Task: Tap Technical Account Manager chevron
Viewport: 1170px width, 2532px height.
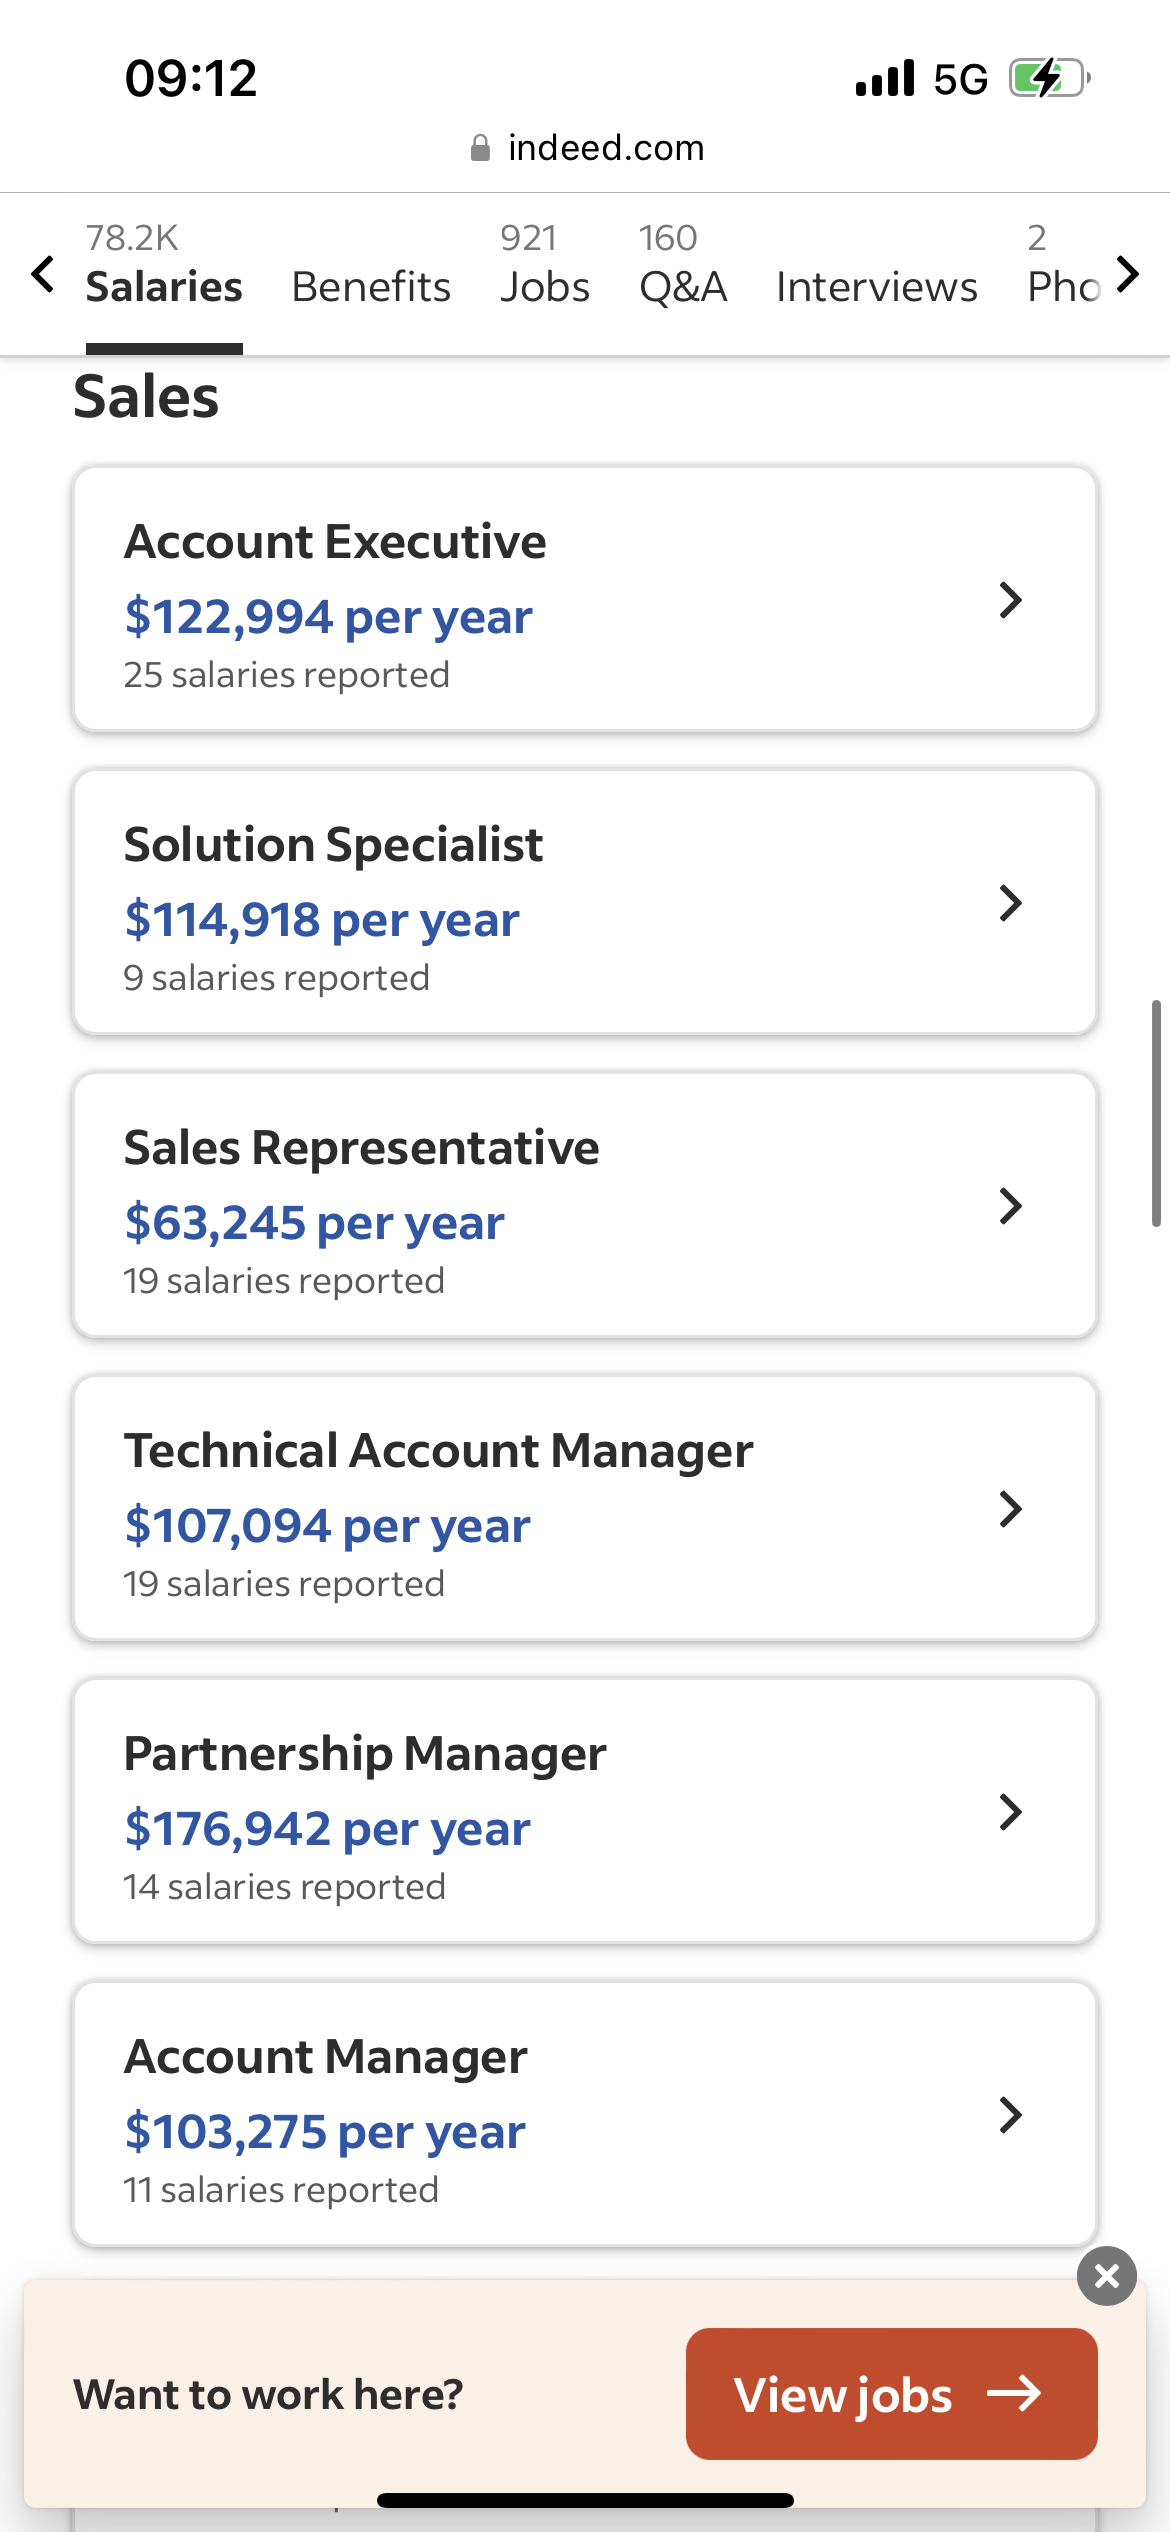Action: pos(1011,1509)
